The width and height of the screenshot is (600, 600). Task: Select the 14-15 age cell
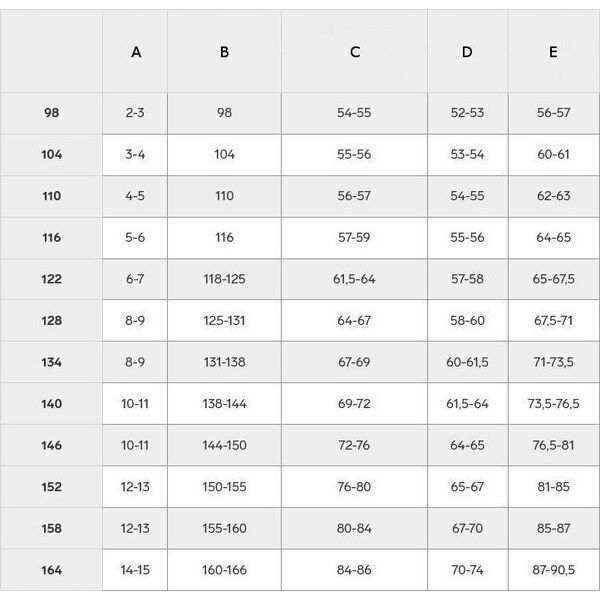pos(135,570)
